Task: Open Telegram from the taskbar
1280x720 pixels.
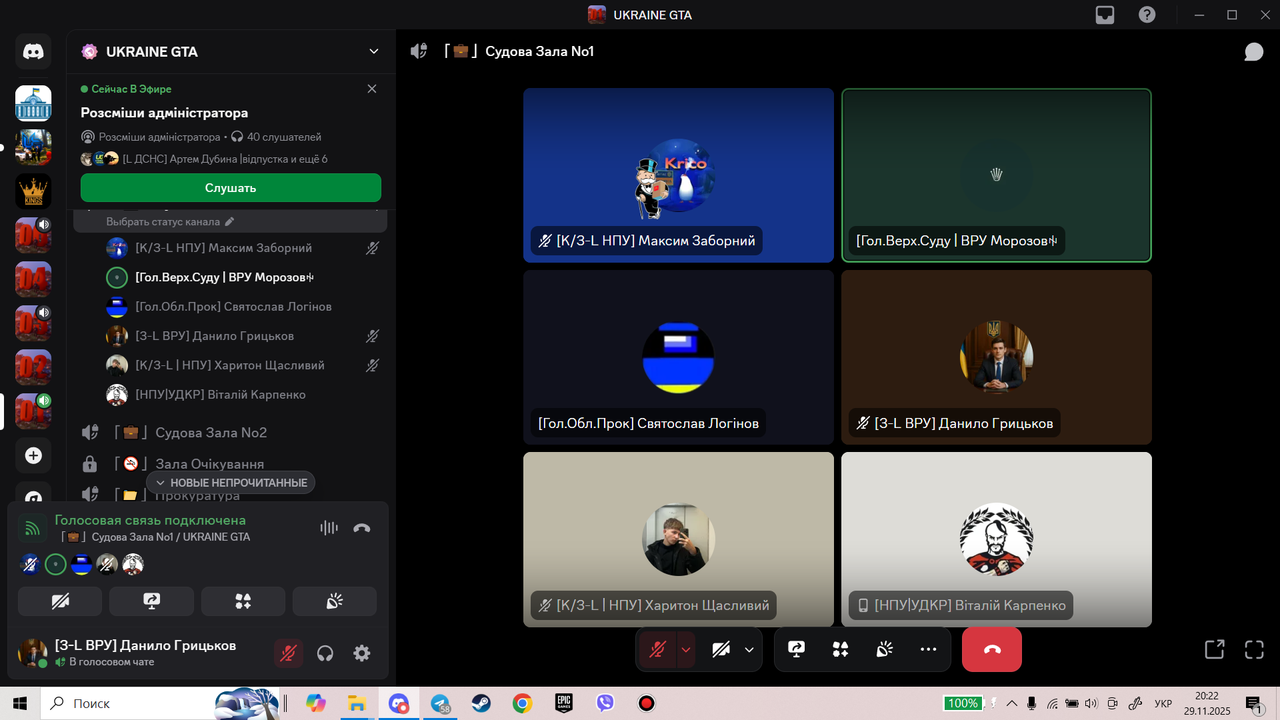Action: (440, 703)
